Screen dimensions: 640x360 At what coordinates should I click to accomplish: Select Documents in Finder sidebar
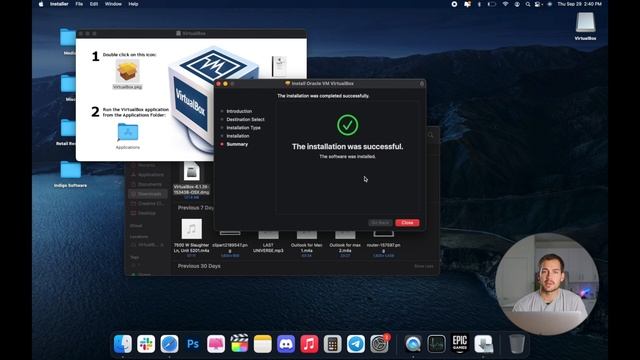pyautogui.click(x=148, y=184)
